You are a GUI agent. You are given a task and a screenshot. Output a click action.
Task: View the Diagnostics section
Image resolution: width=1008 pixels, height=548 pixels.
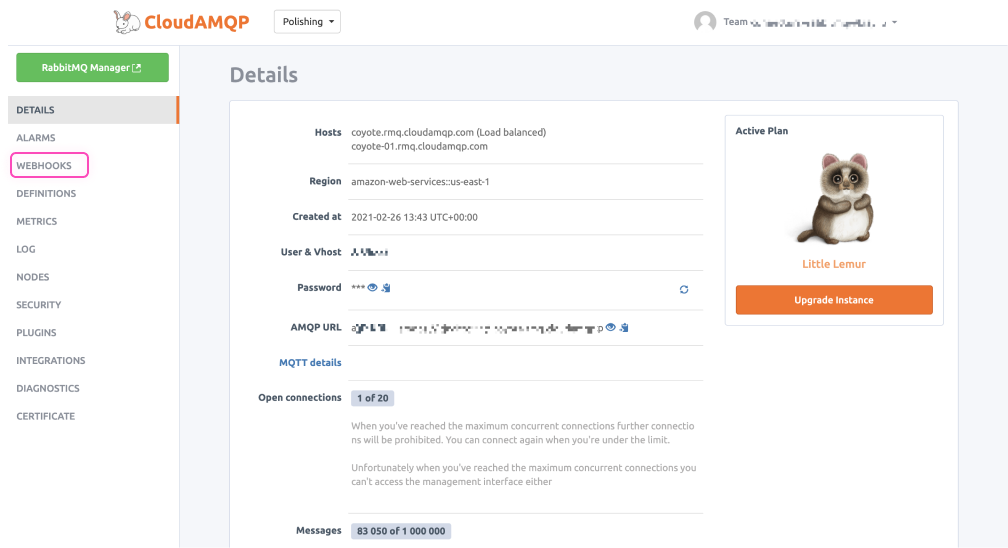point(47,389)
